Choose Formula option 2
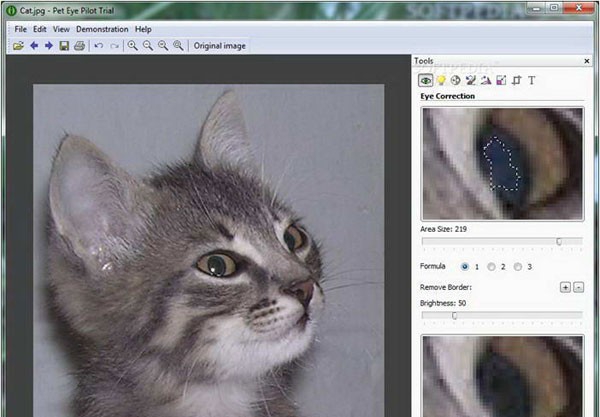This screenshot has width=600, height=417. pos(491,267)
